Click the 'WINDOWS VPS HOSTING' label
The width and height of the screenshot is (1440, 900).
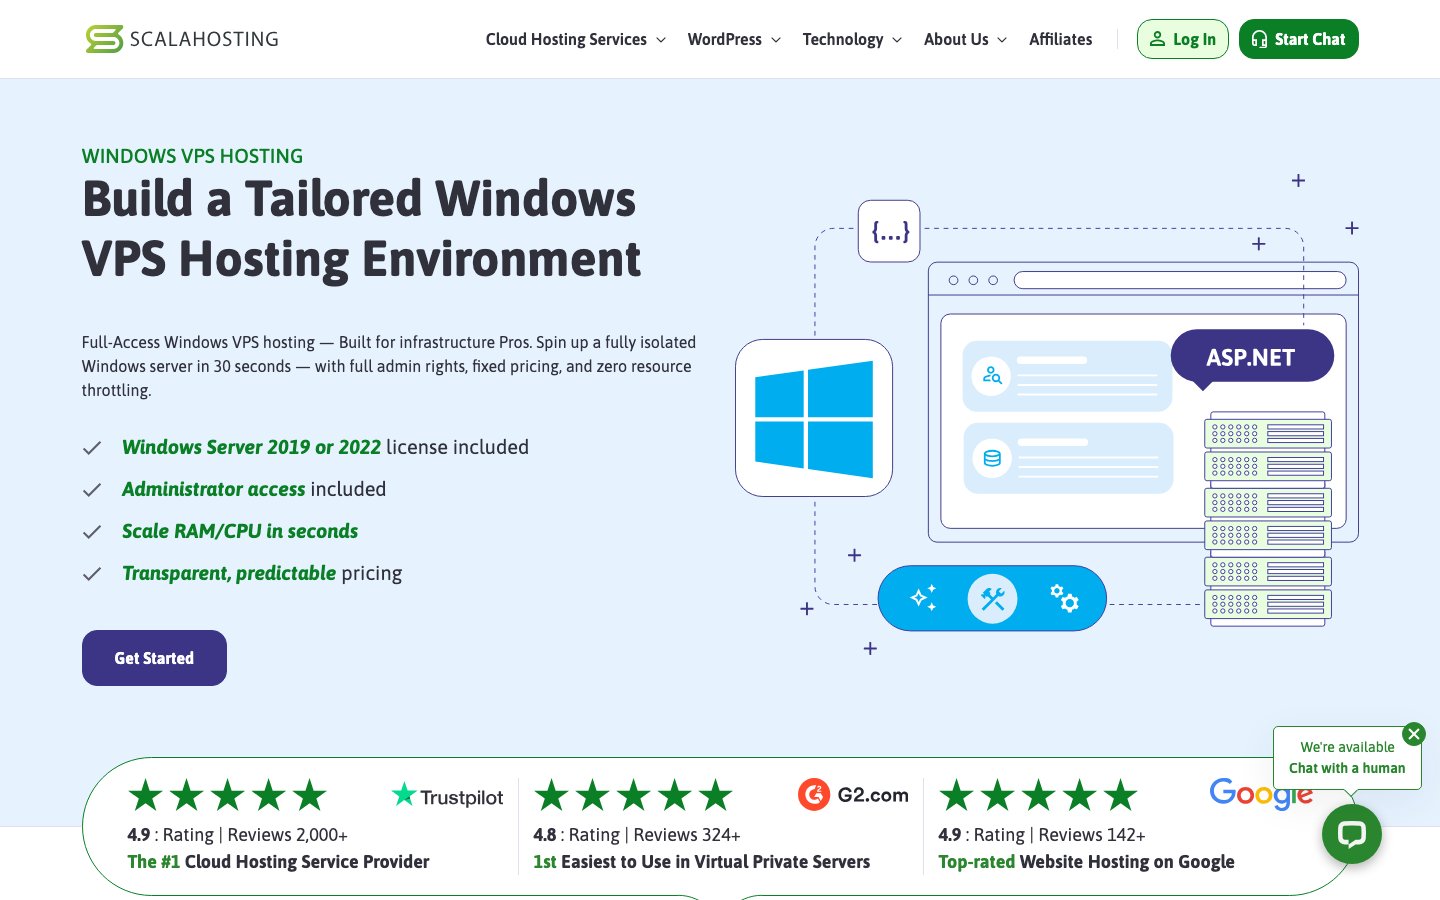[192, 156]
